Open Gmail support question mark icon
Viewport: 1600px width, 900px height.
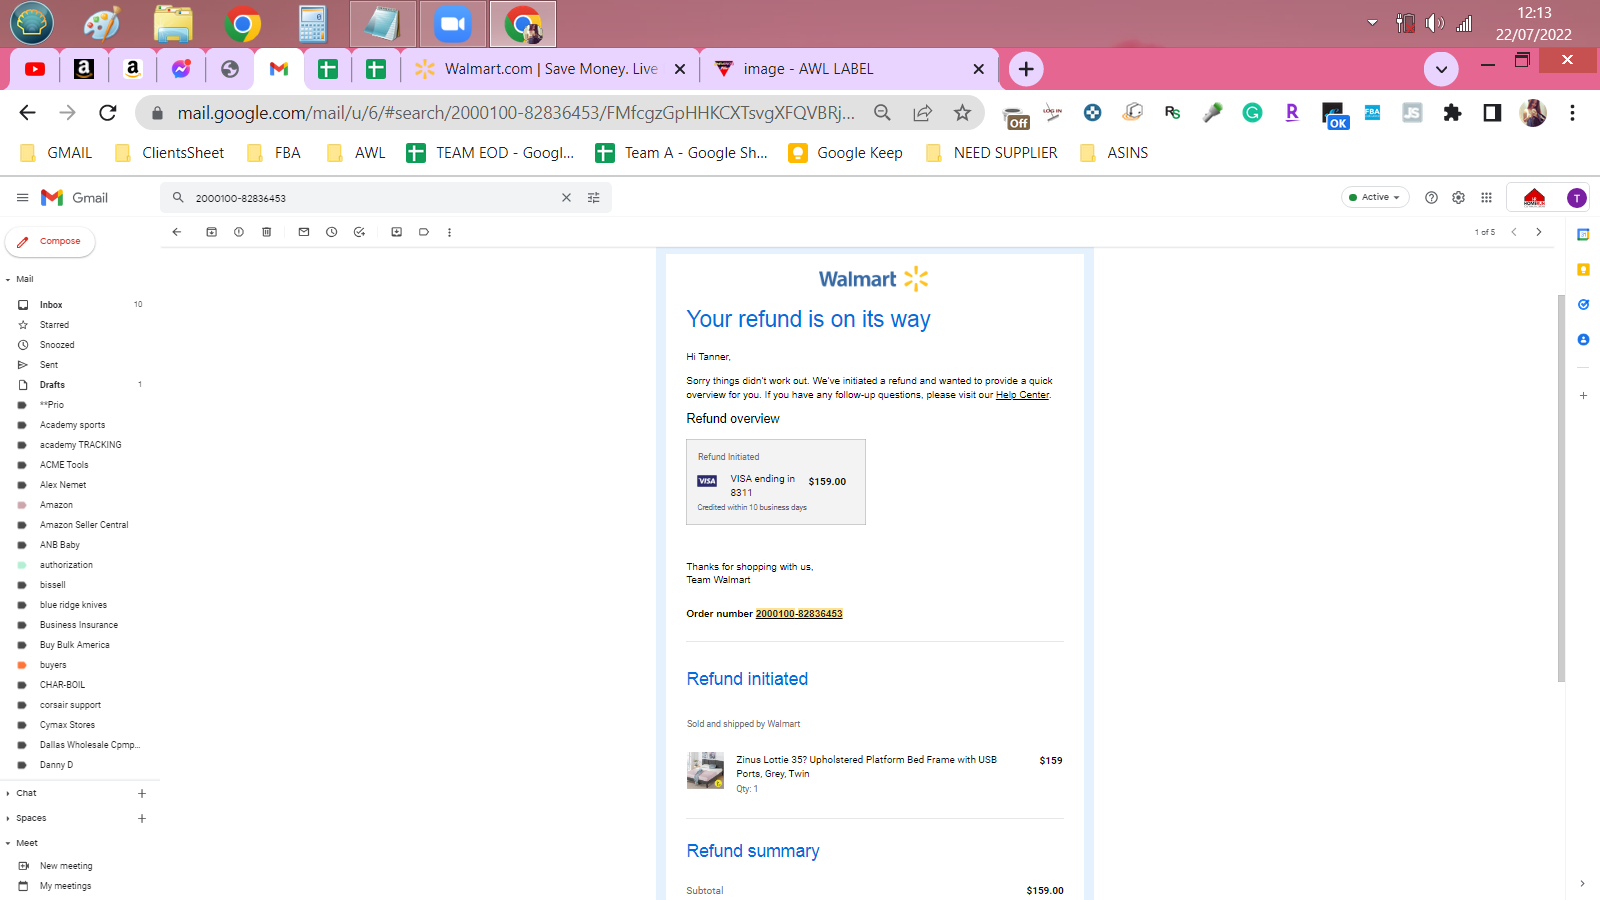coord(1431,198)
